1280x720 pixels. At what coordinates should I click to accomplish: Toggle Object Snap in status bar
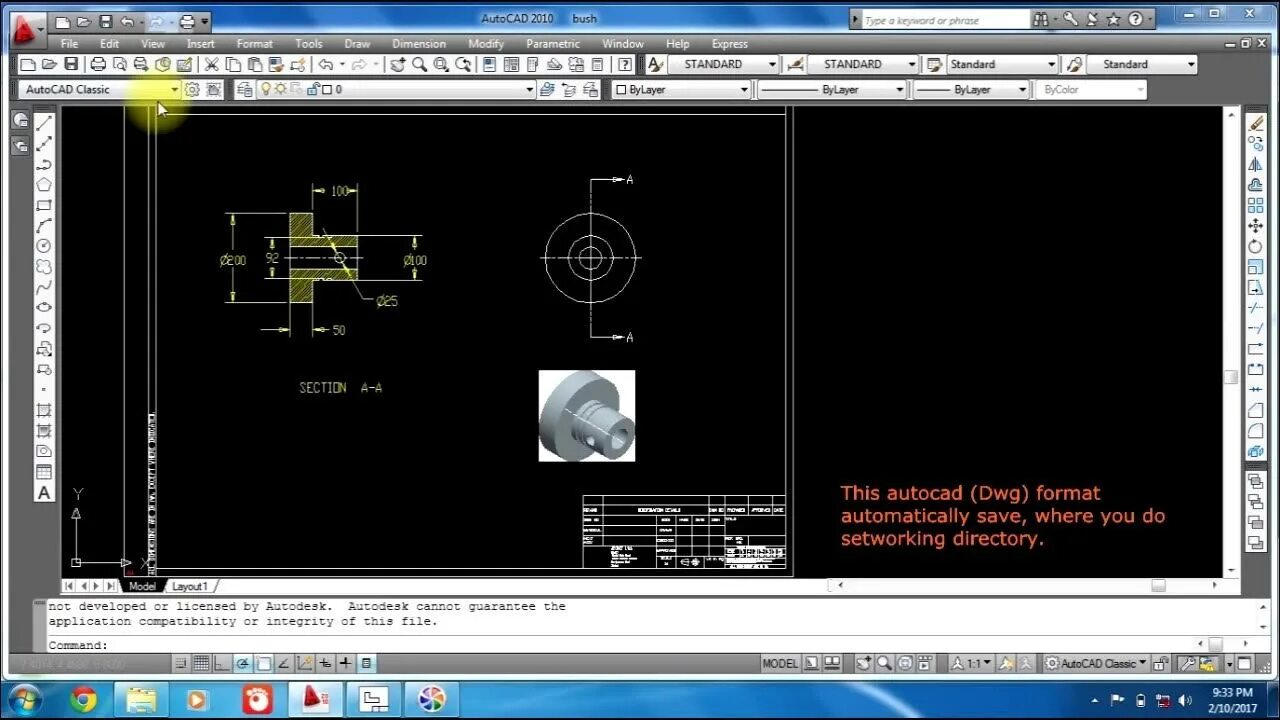point(264,663)
